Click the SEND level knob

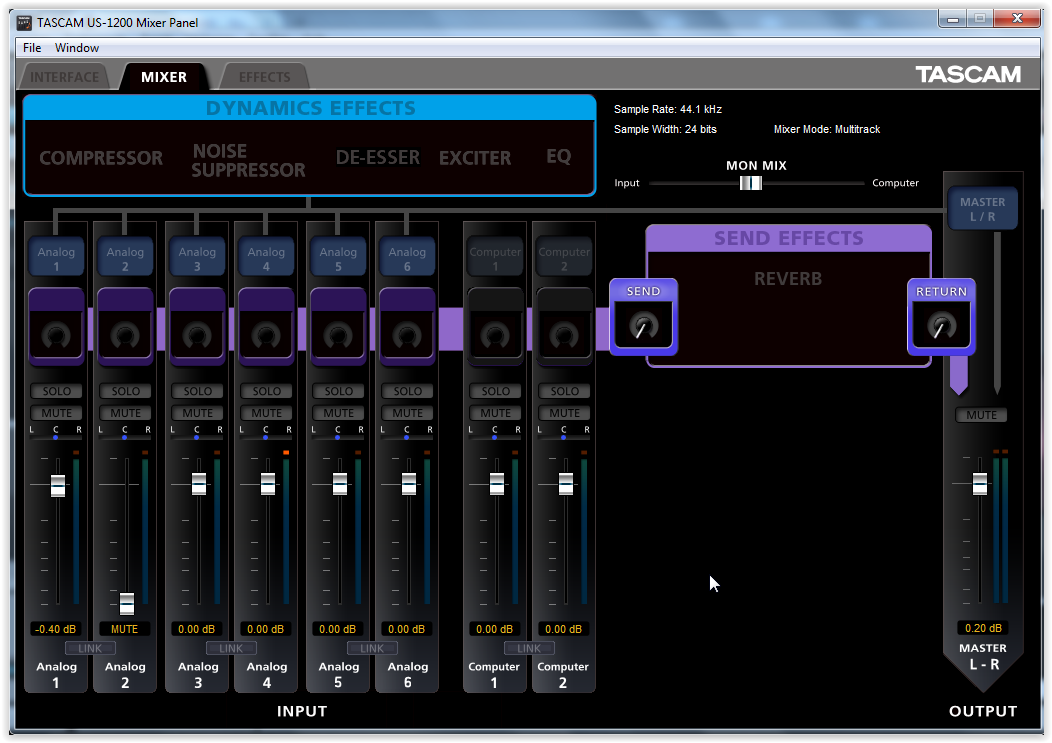click(x=643, y=324)
